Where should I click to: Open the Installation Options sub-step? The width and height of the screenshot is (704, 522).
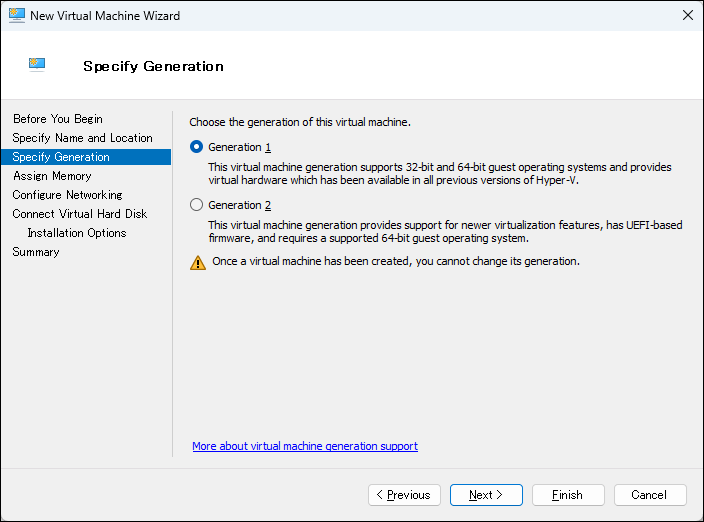tap(77, 233)
